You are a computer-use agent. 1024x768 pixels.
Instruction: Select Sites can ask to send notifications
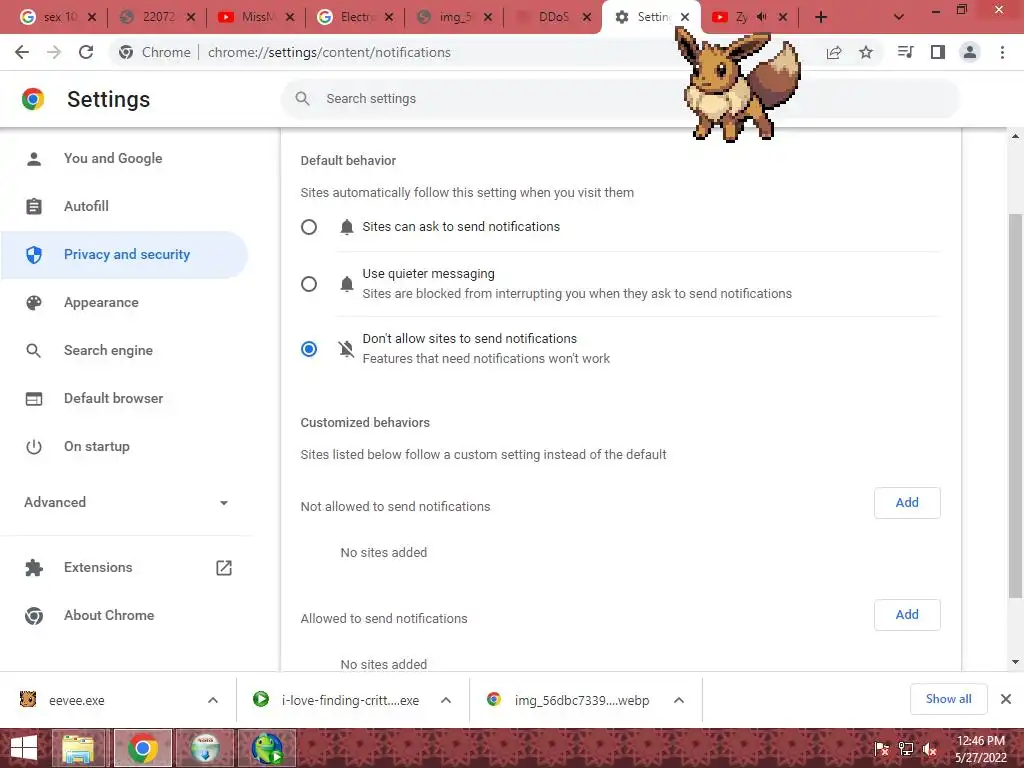click(309, 227)
